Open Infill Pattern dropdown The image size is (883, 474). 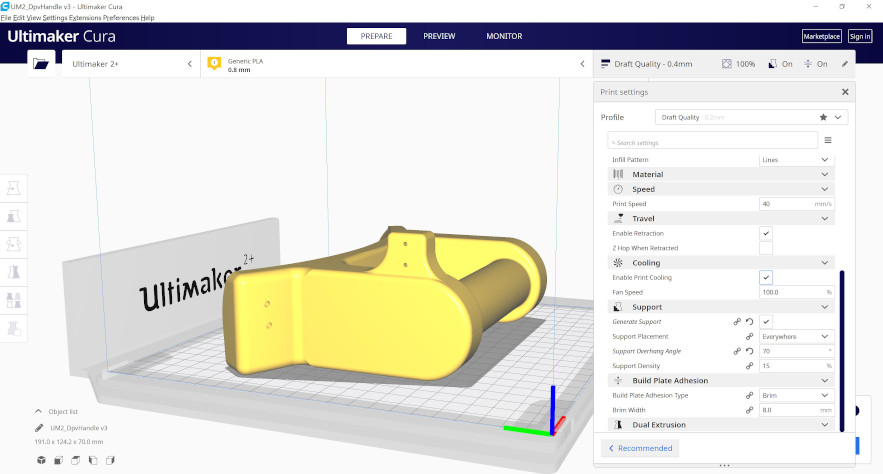(x=796, y=159)
